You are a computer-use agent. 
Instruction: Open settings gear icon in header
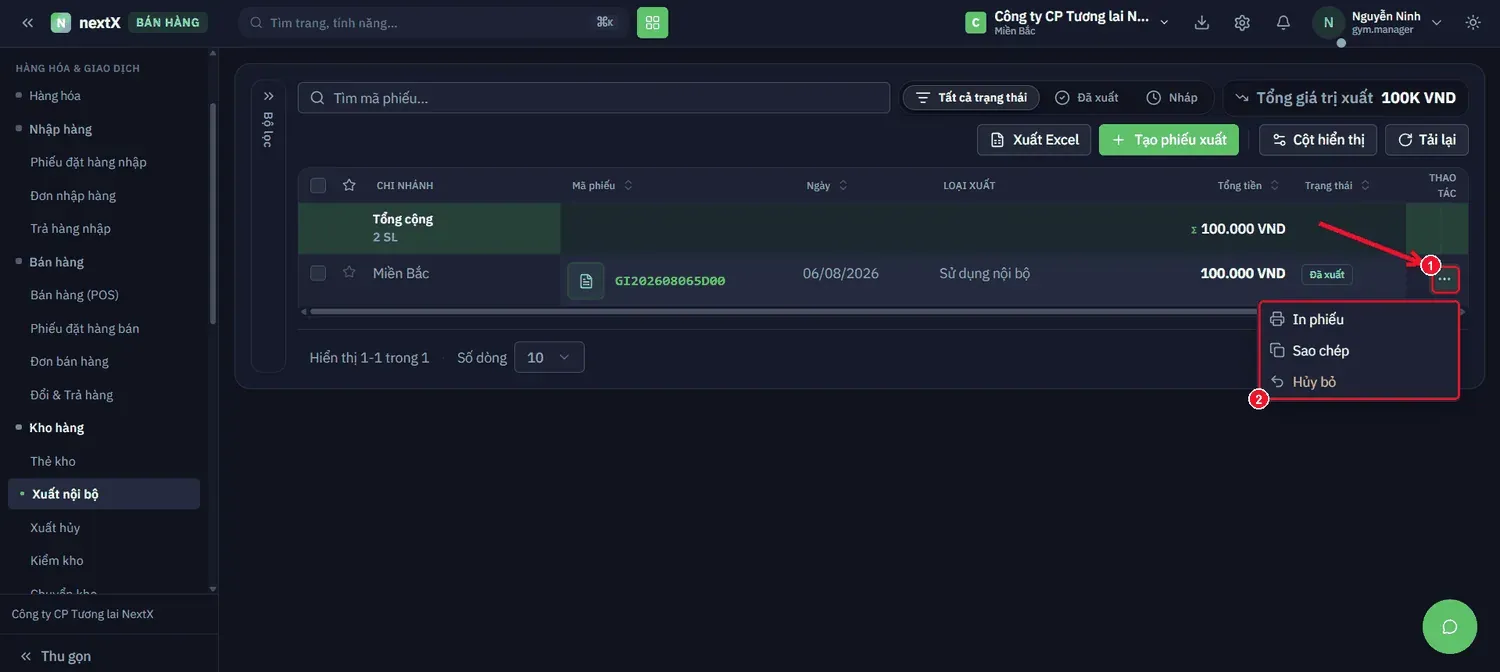[1242, 22]
